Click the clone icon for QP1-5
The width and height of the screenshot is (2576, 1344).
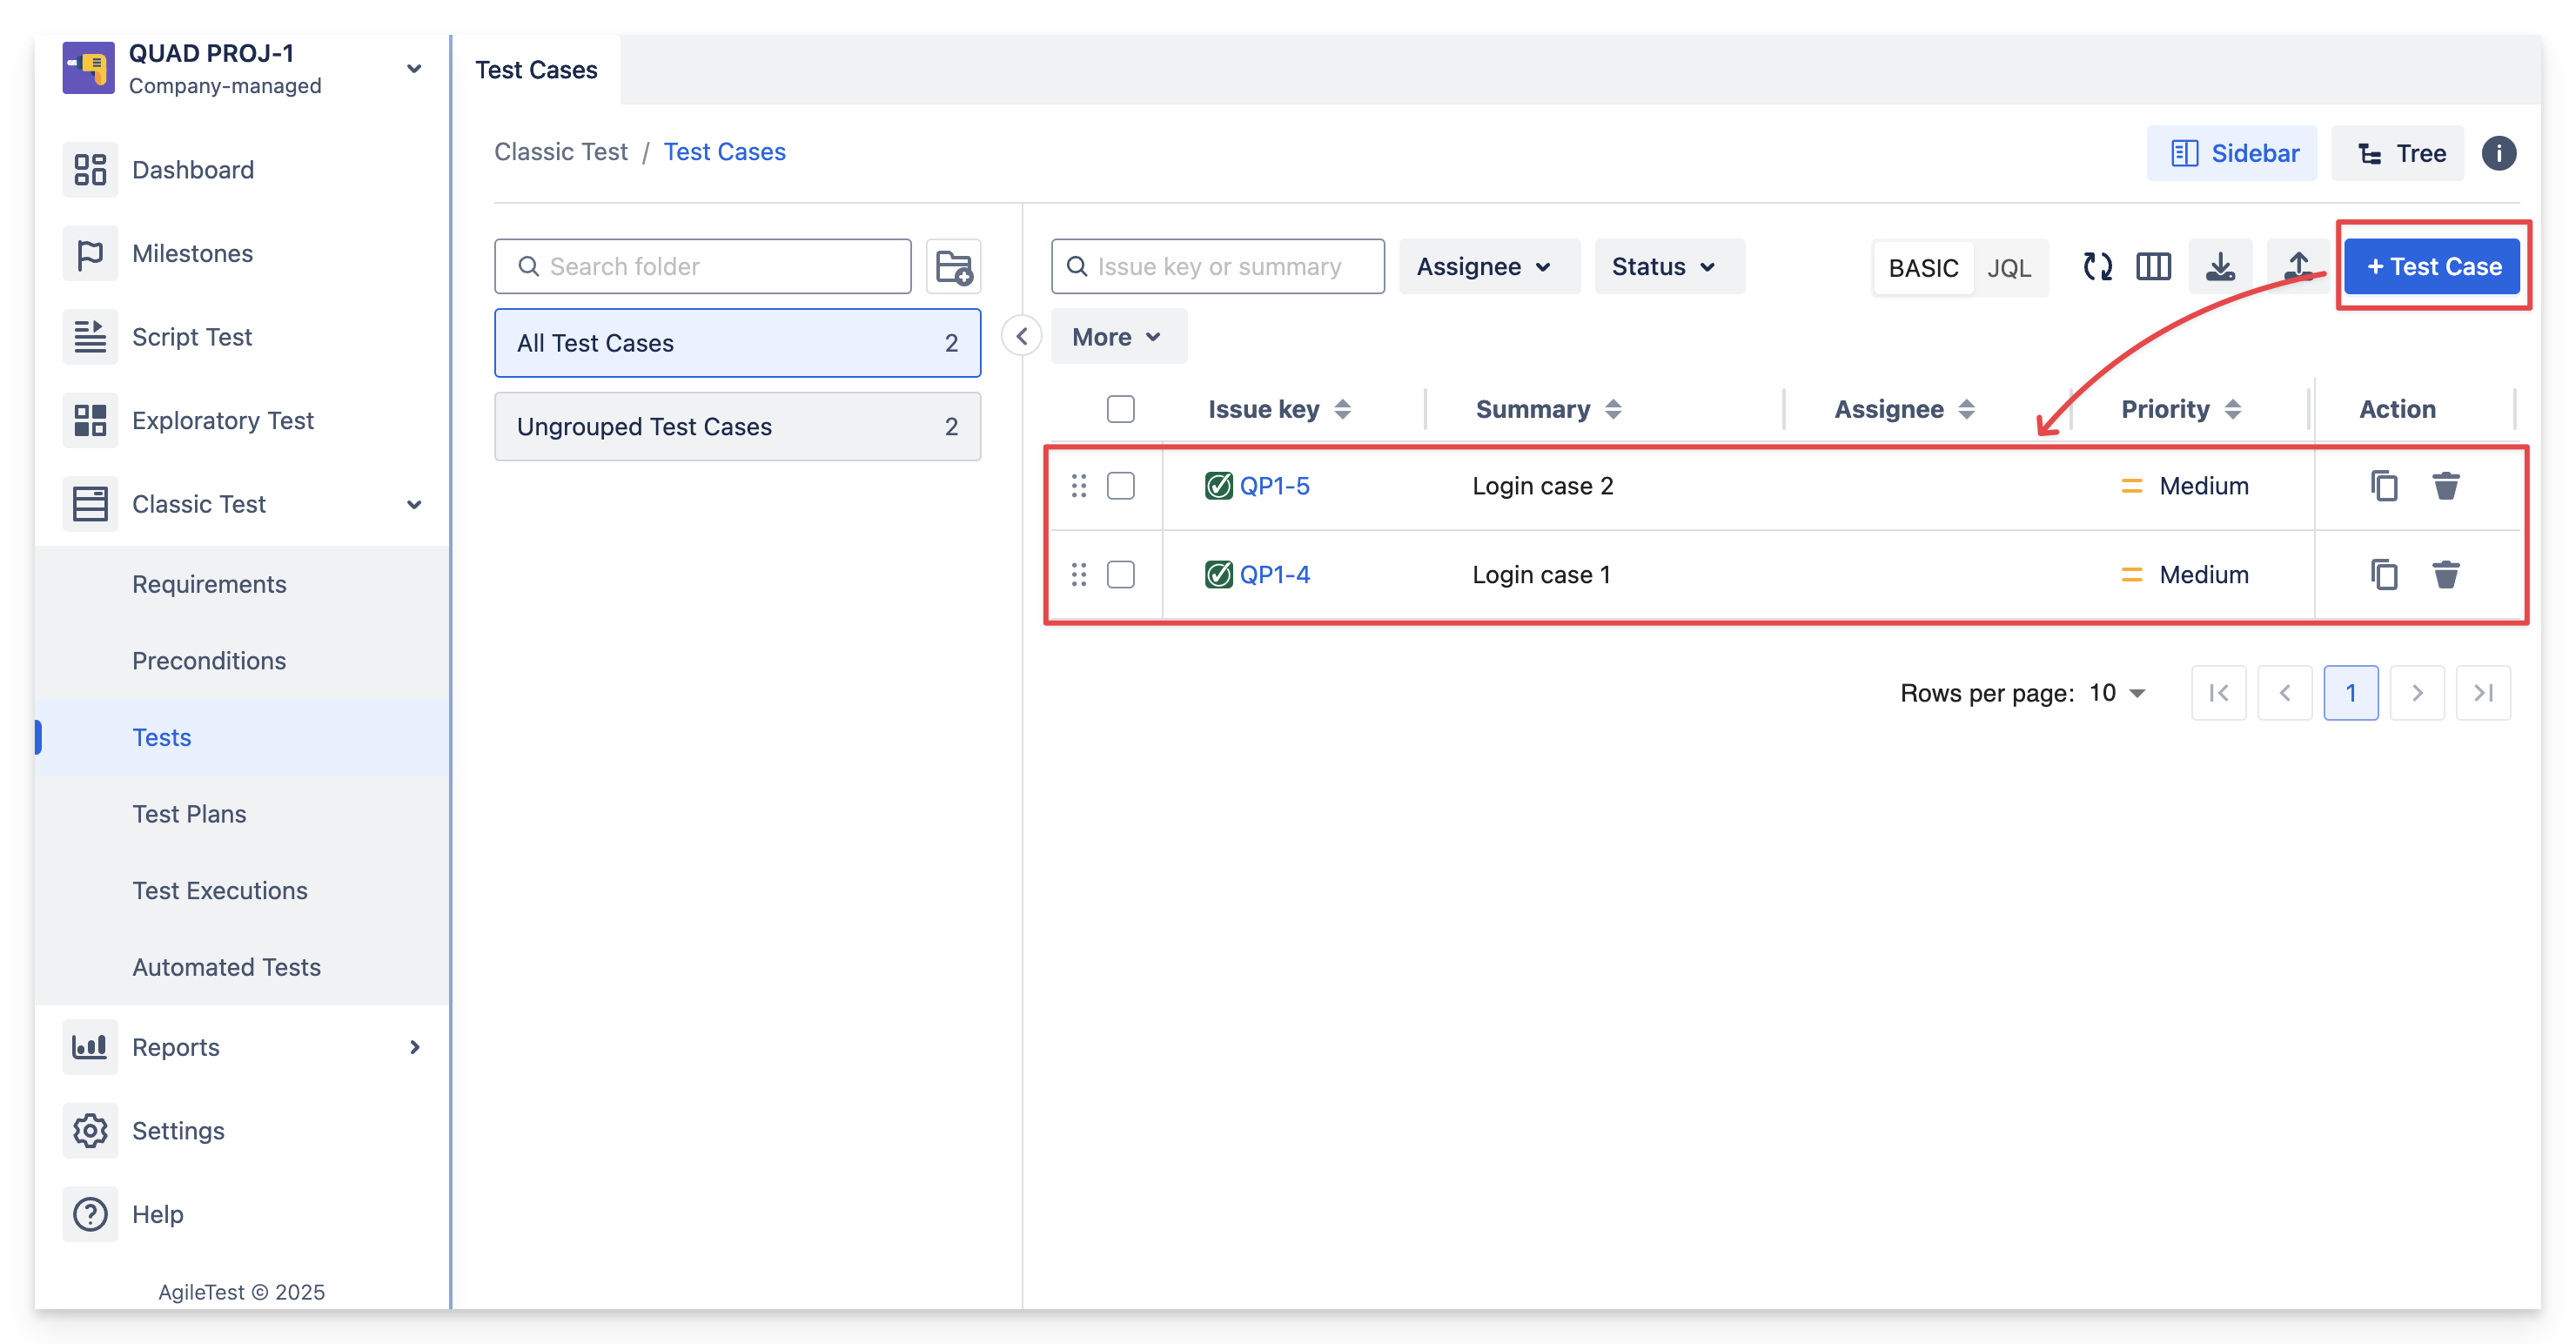pyautogui.click(x=2384, y=486)
